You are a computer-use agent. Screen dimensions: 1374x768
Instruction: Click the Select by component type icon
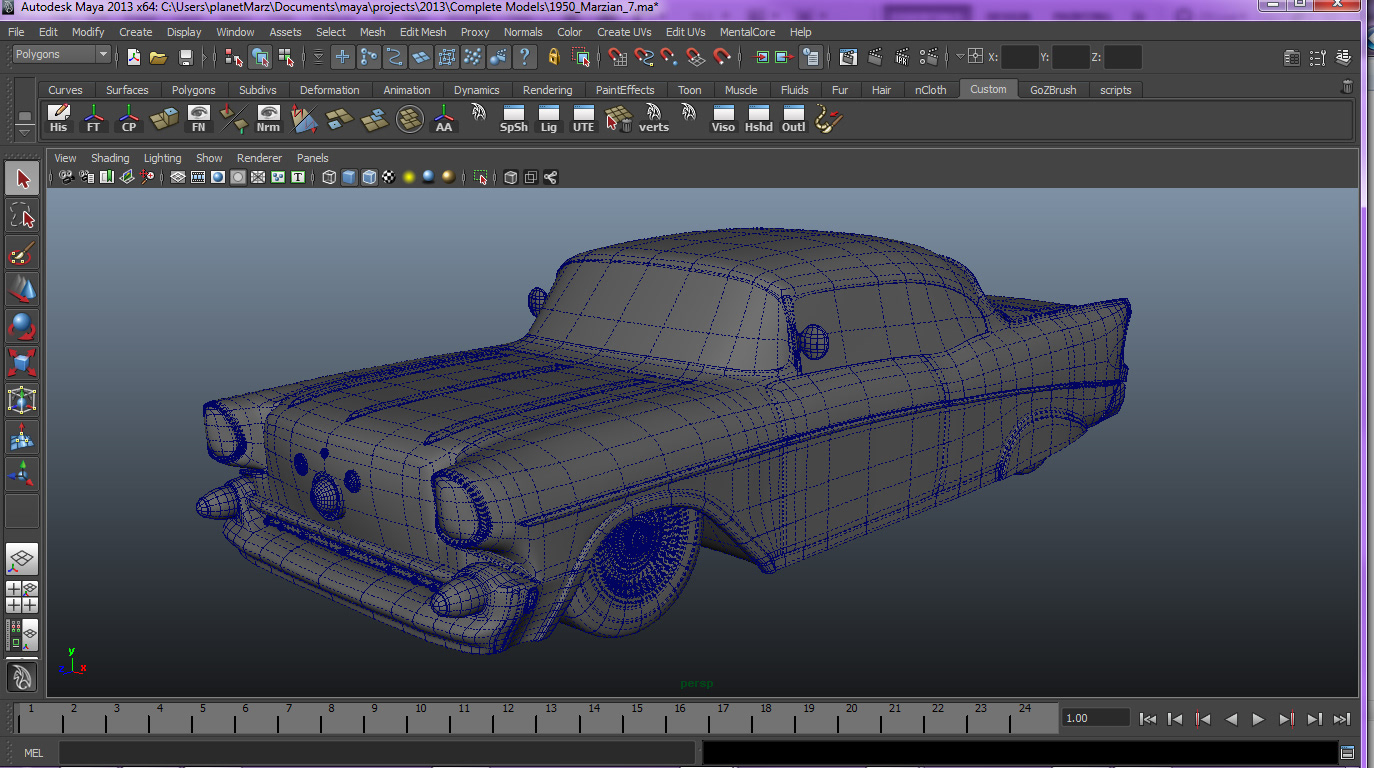coord(286,57)
